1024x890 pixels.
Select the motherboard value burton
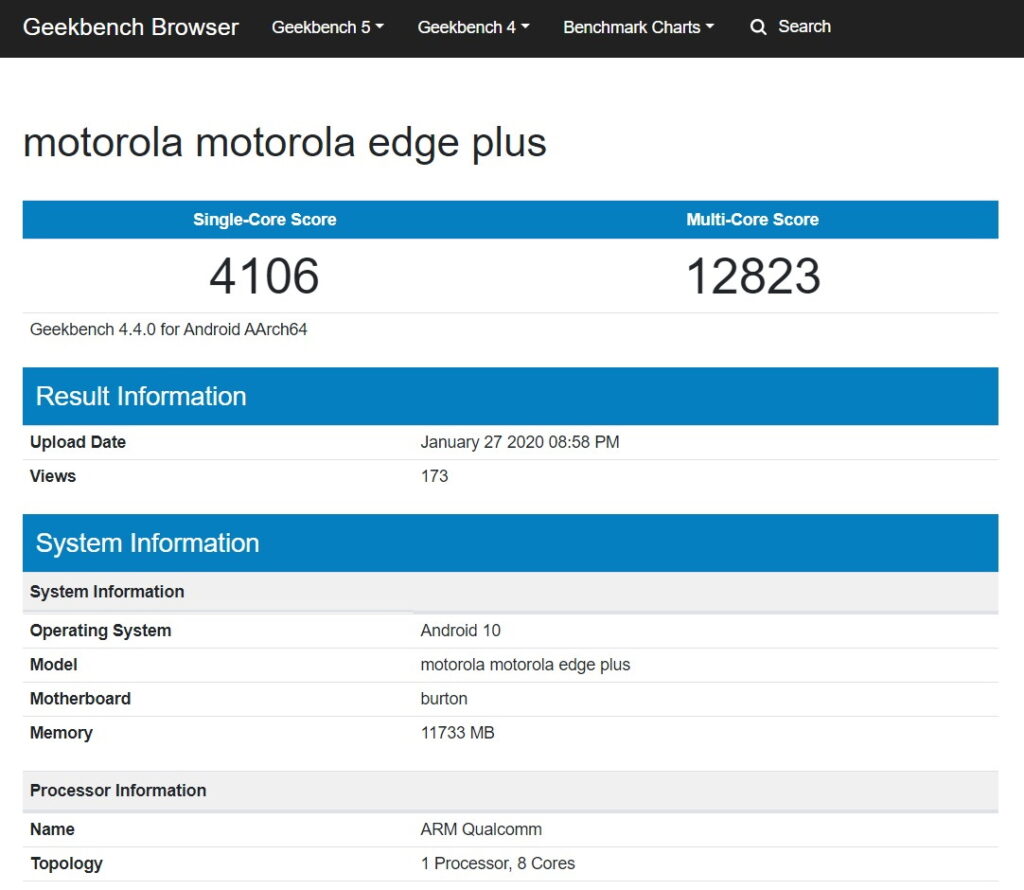444,699
